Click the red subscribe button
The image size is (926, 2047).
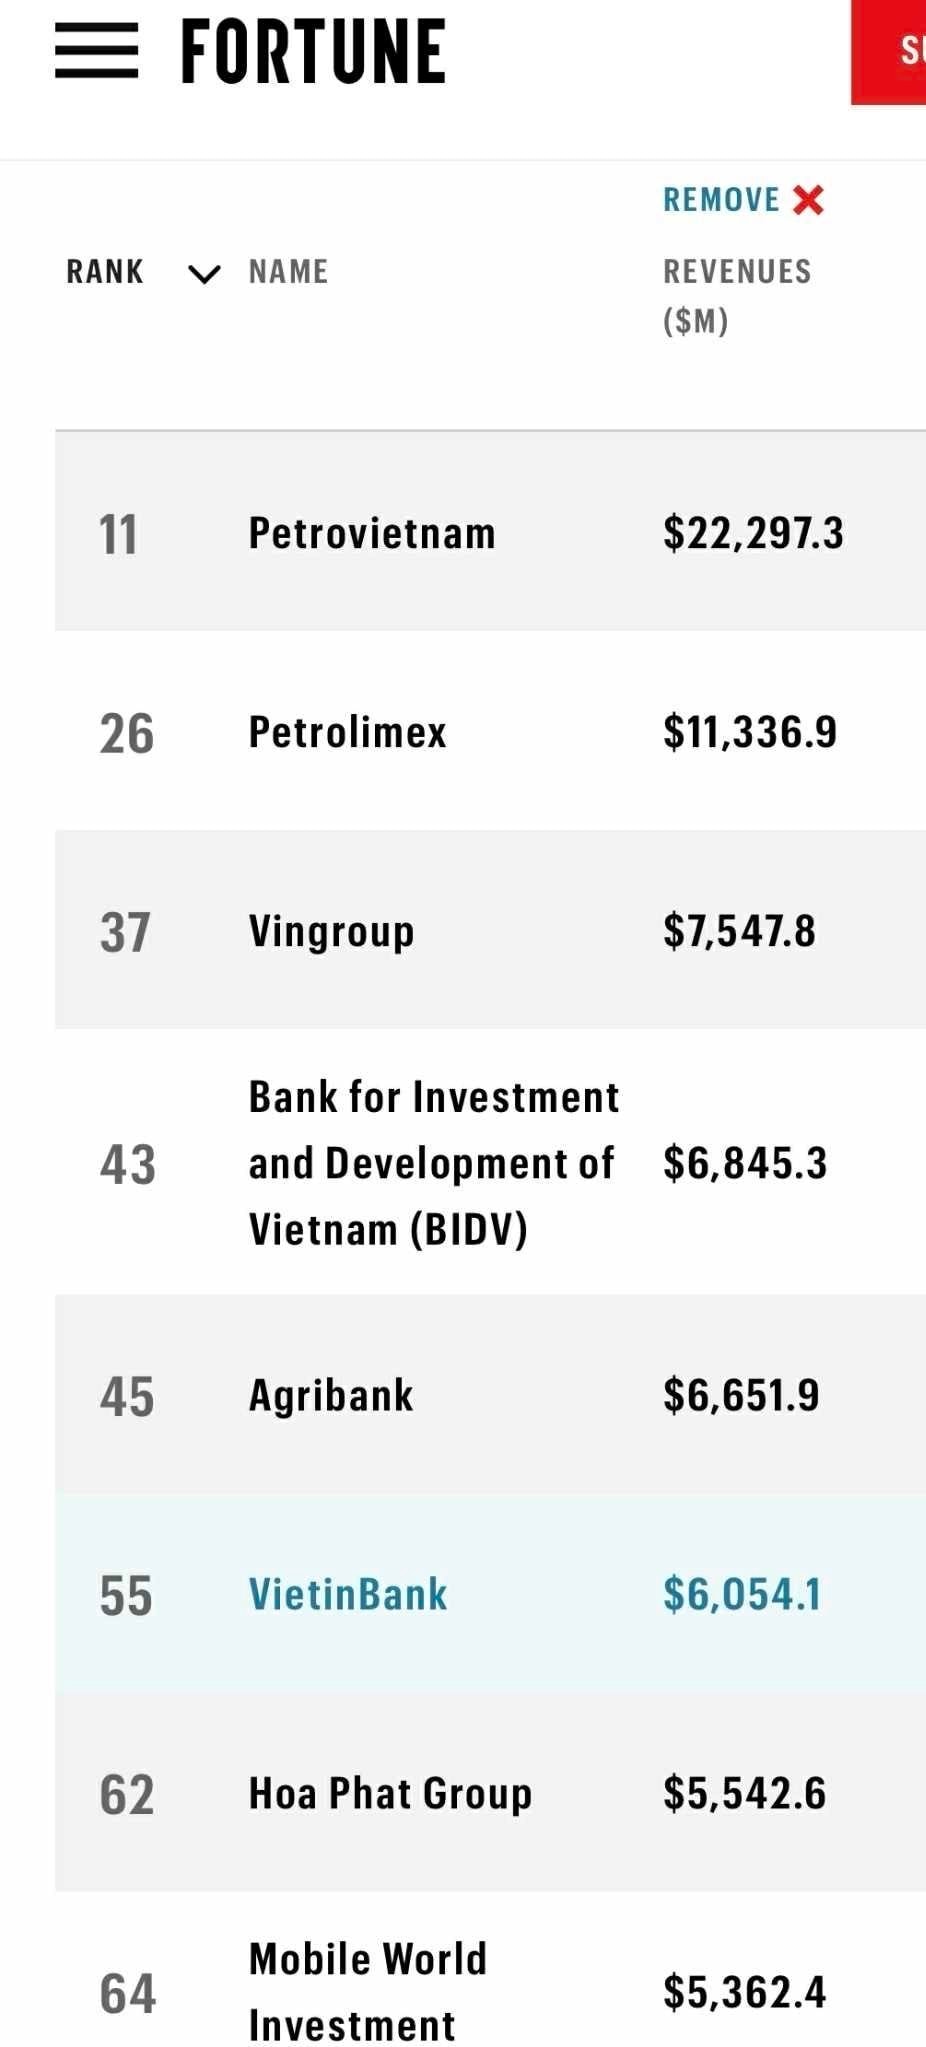(890, 50)
